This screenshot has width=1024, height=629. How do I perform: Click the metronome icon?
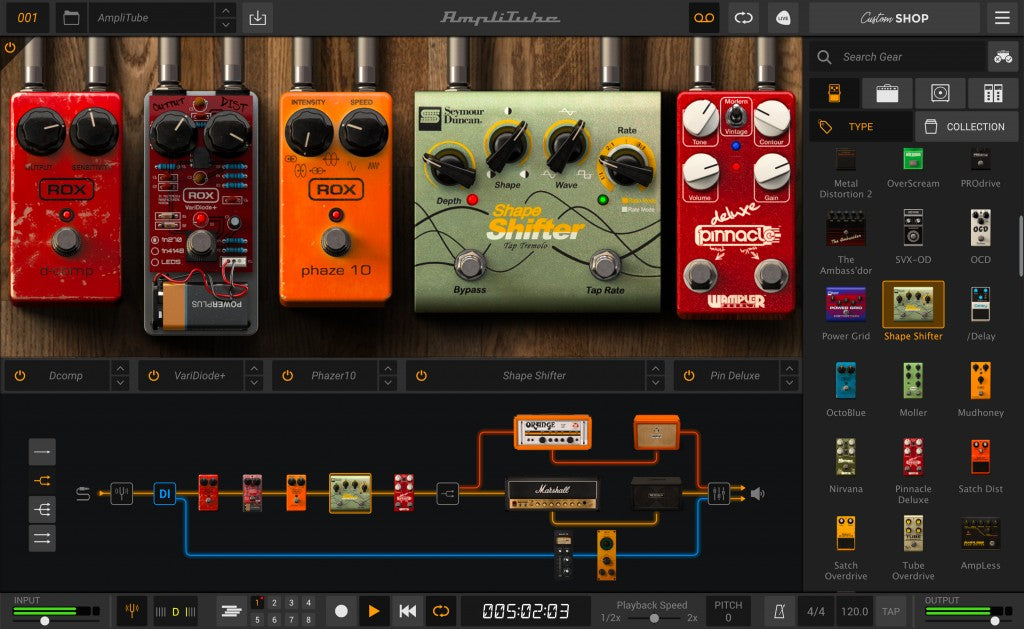(x=779, y=611)
